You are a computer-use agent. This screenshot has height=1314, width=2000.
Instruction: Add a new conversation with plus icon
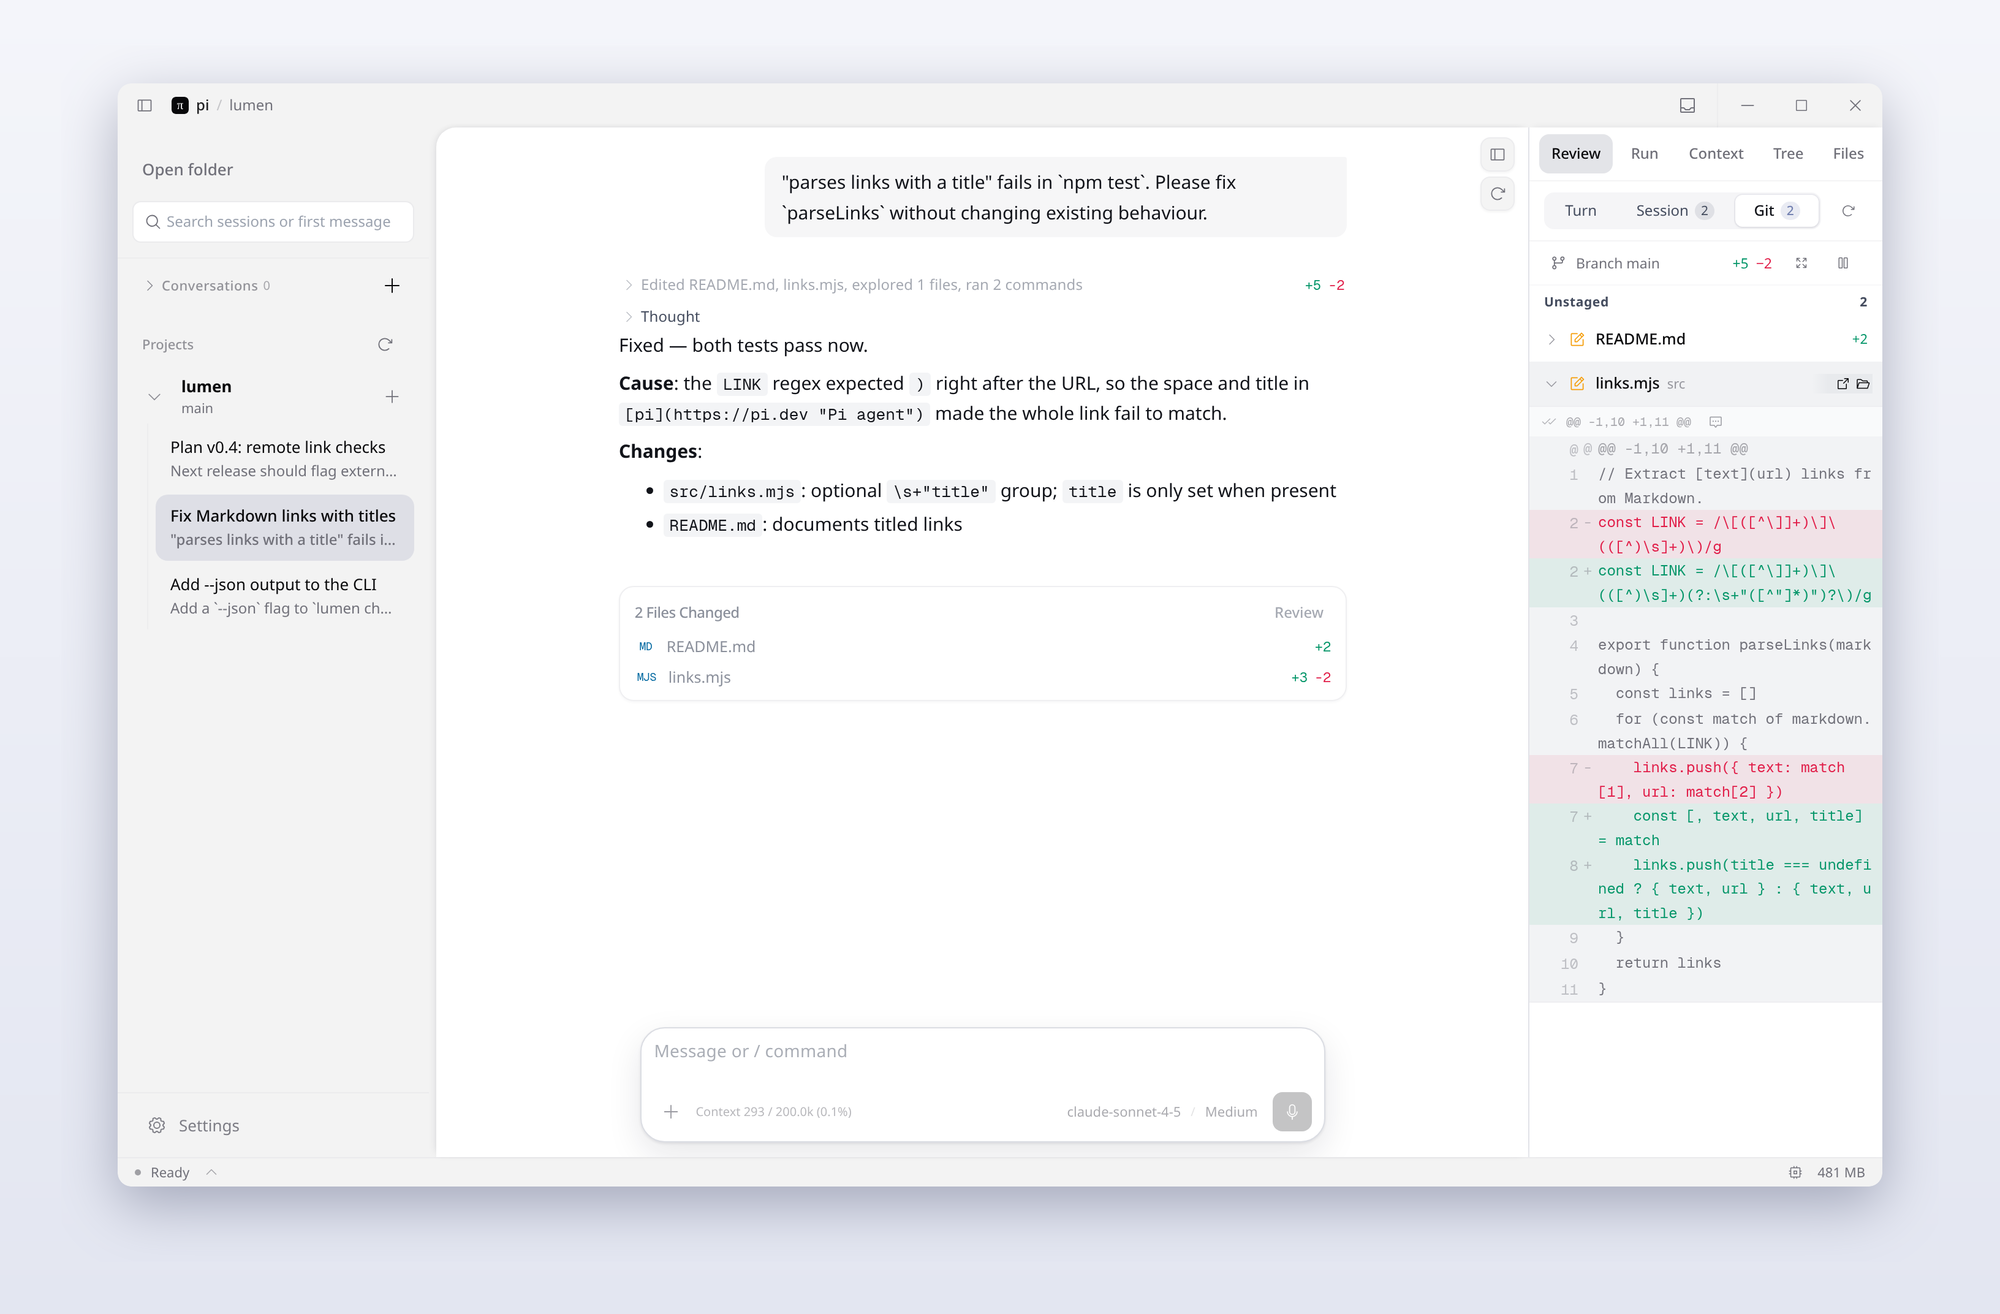392,286
